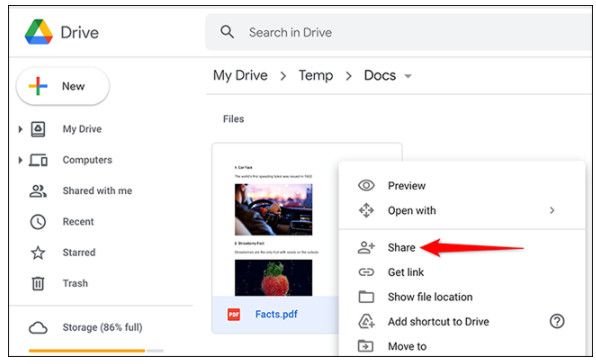Click the Get link chain icon
Viewport: 596px width, 364px height.
coord(366,272)
